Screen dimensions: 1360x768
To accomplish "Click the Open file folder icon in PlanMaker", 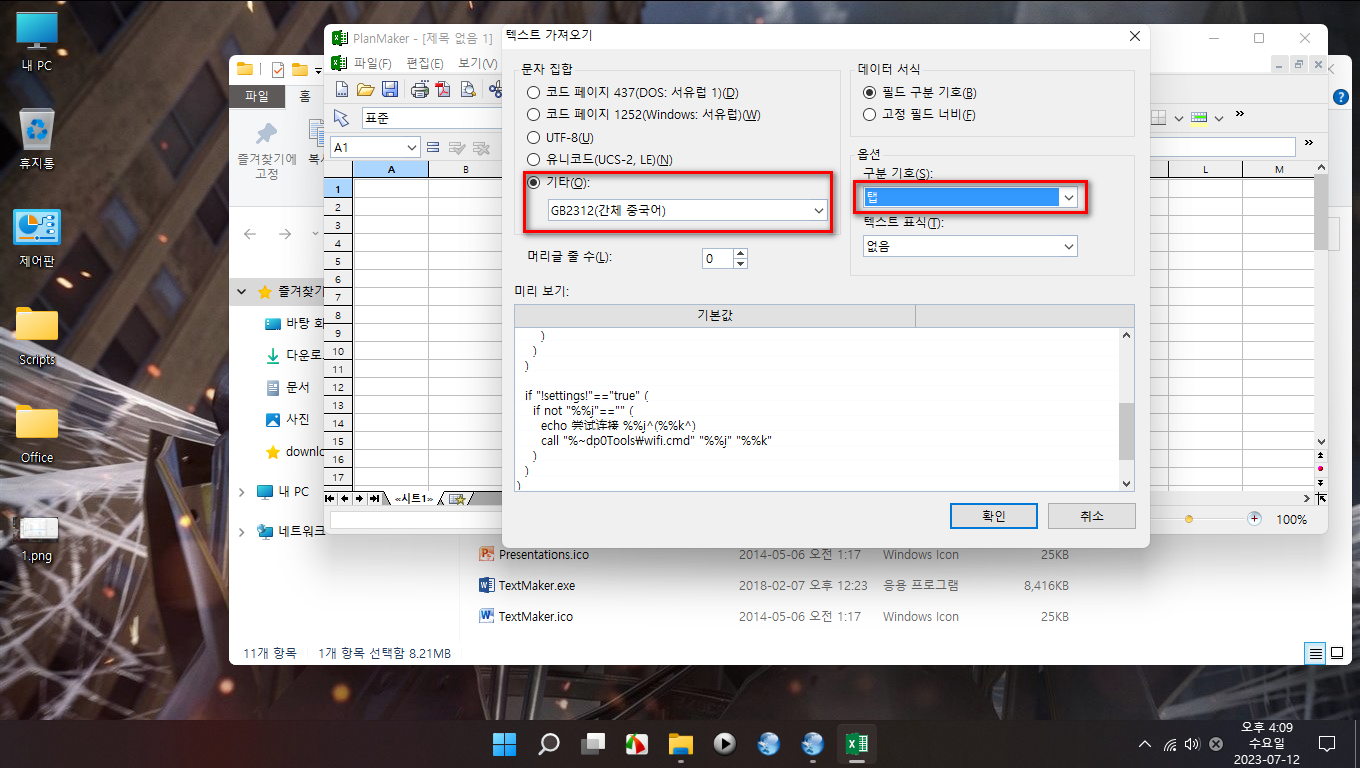I will [366, 89].
